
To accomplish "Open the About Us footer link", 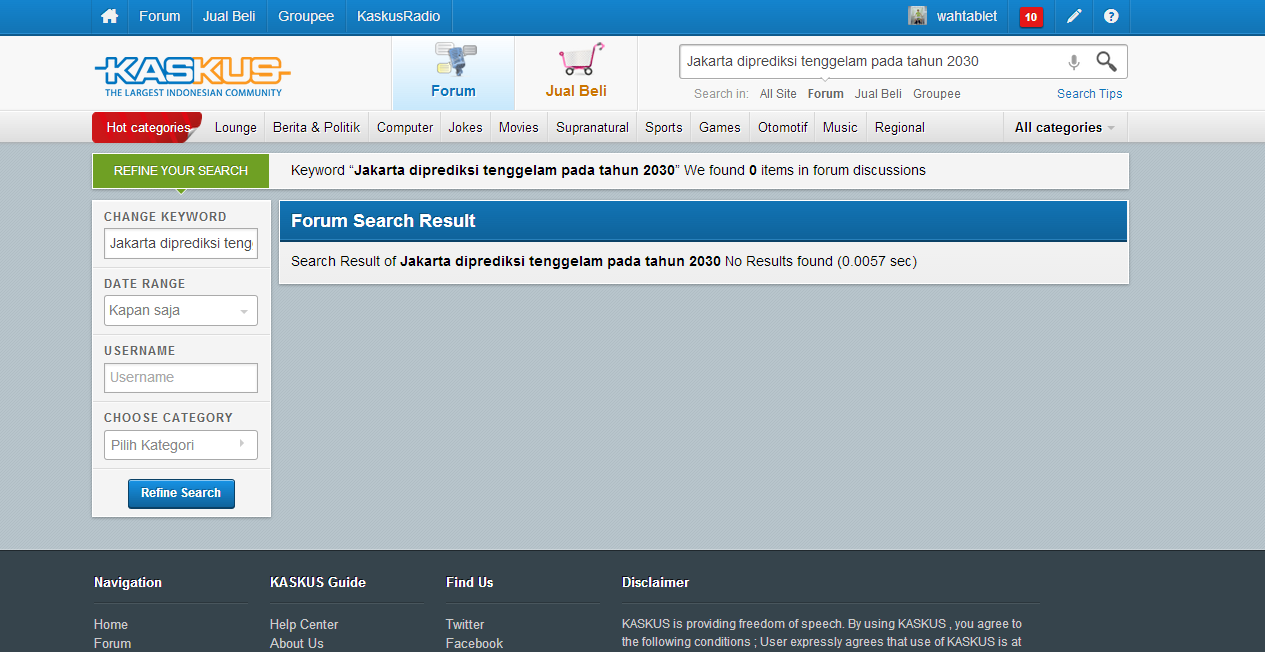I will 297,643.
